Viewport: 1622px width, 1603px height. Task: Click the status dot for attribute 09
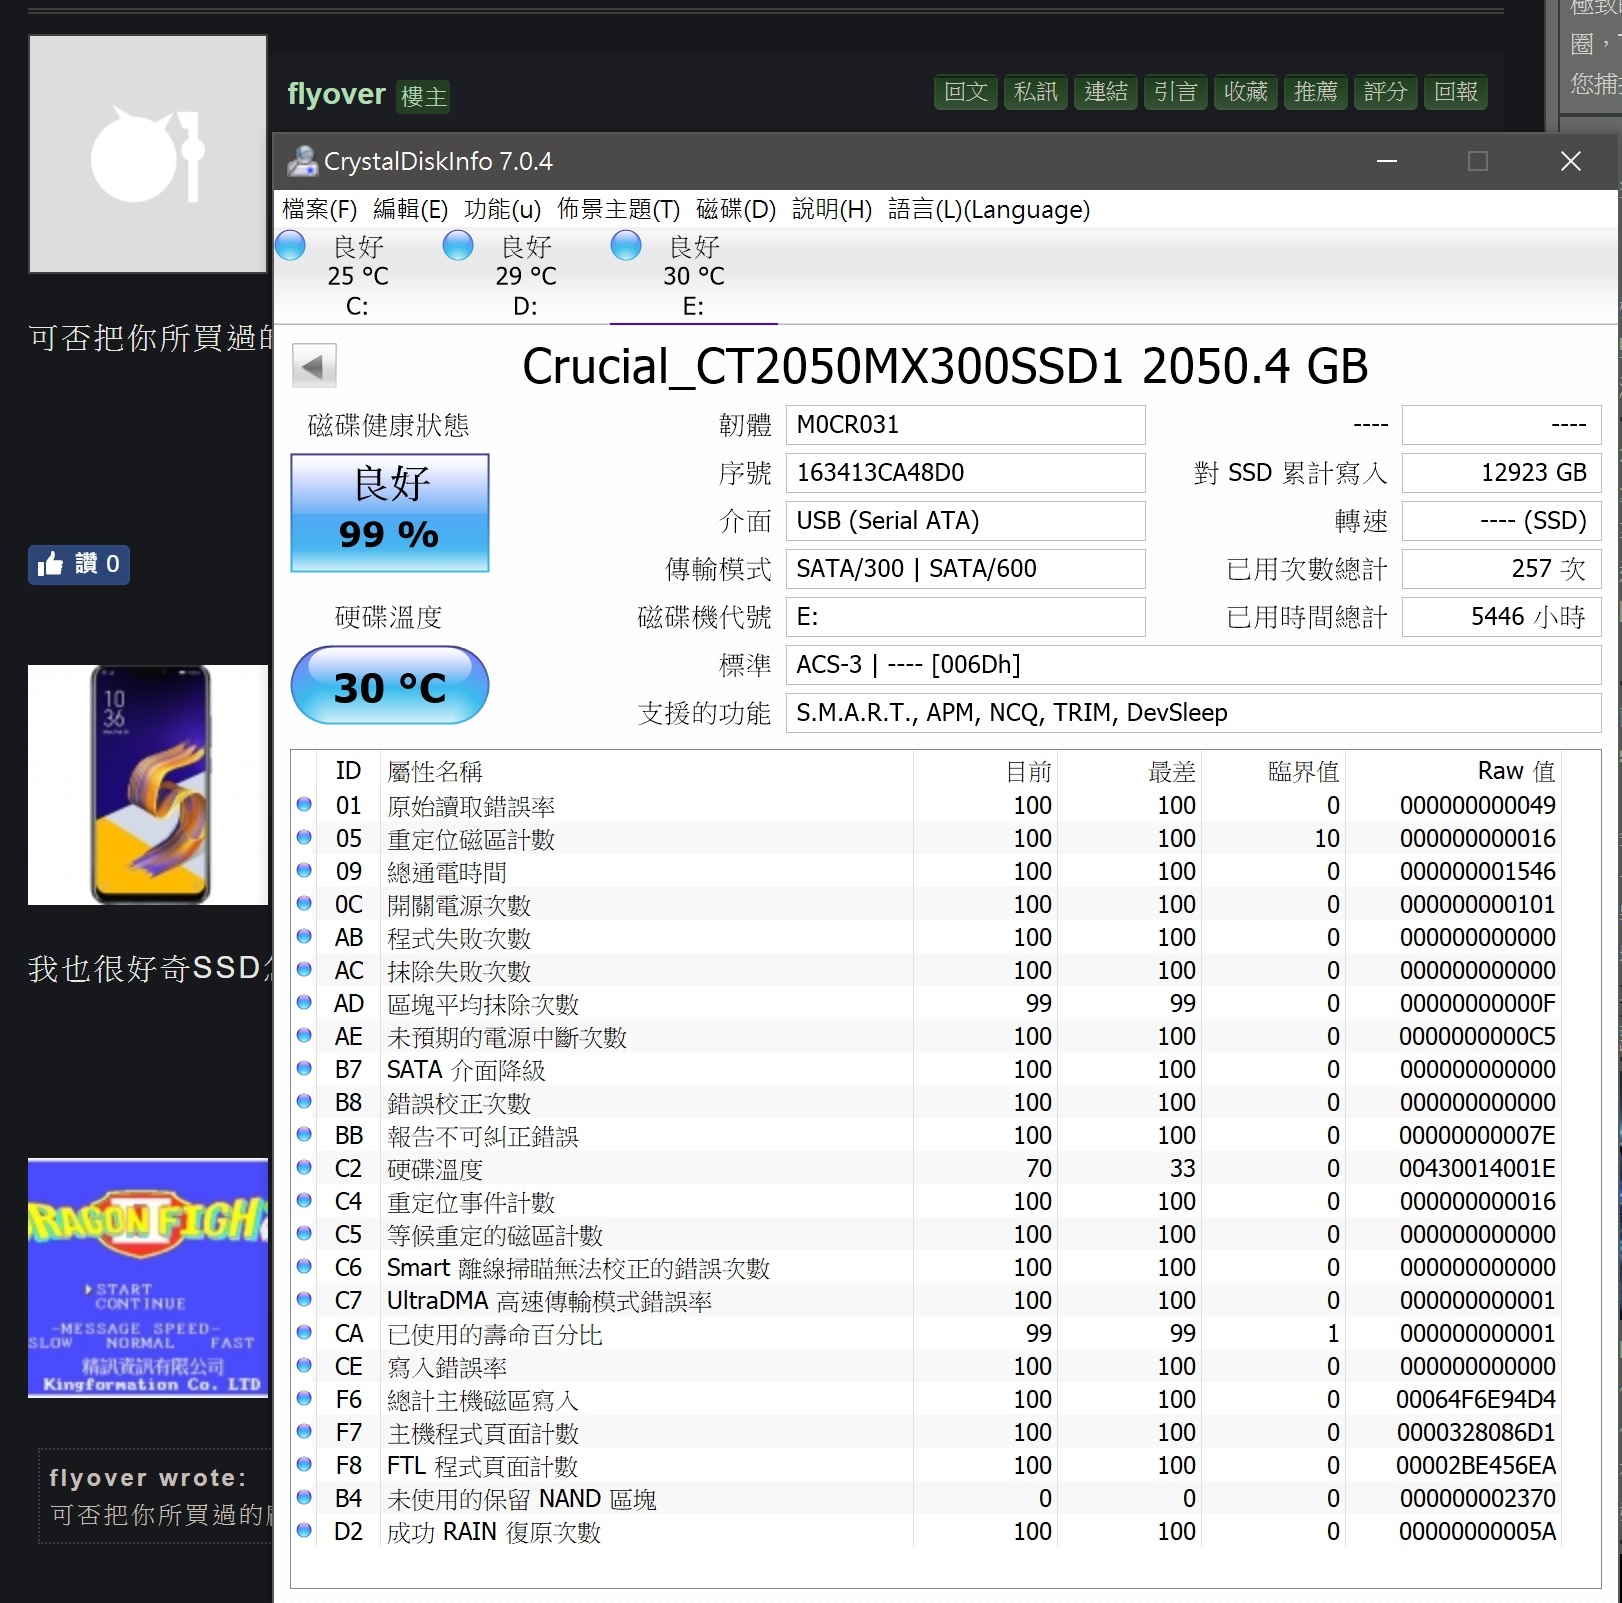(x=304, y=870)
